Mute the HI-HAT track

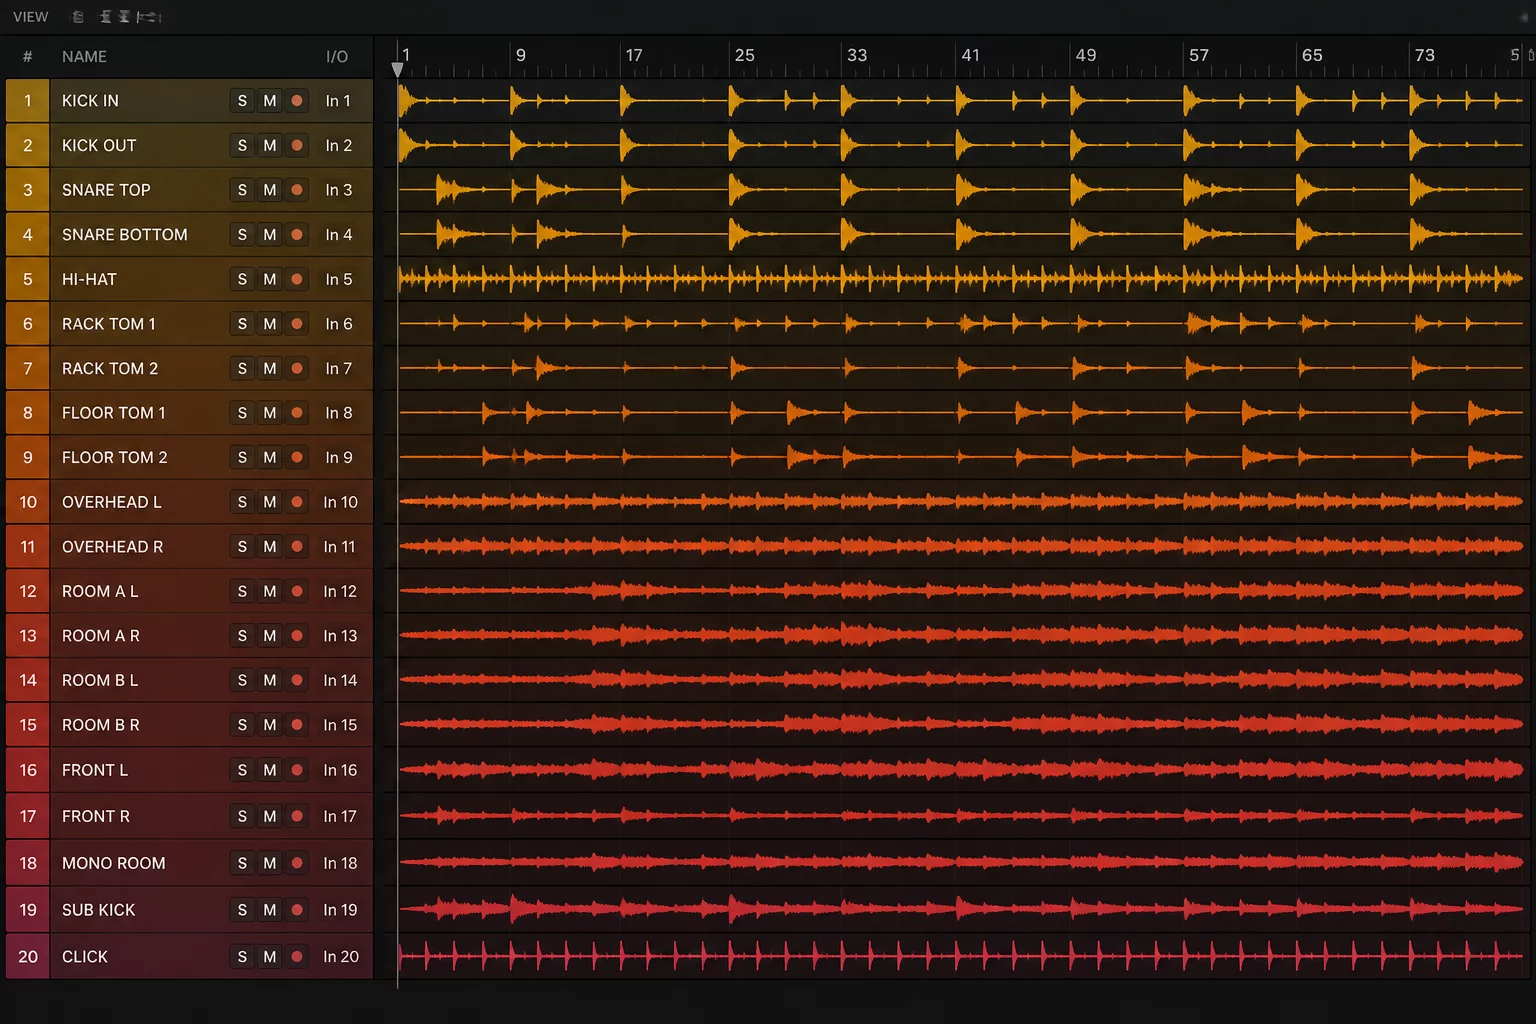[x=270, y=279]
